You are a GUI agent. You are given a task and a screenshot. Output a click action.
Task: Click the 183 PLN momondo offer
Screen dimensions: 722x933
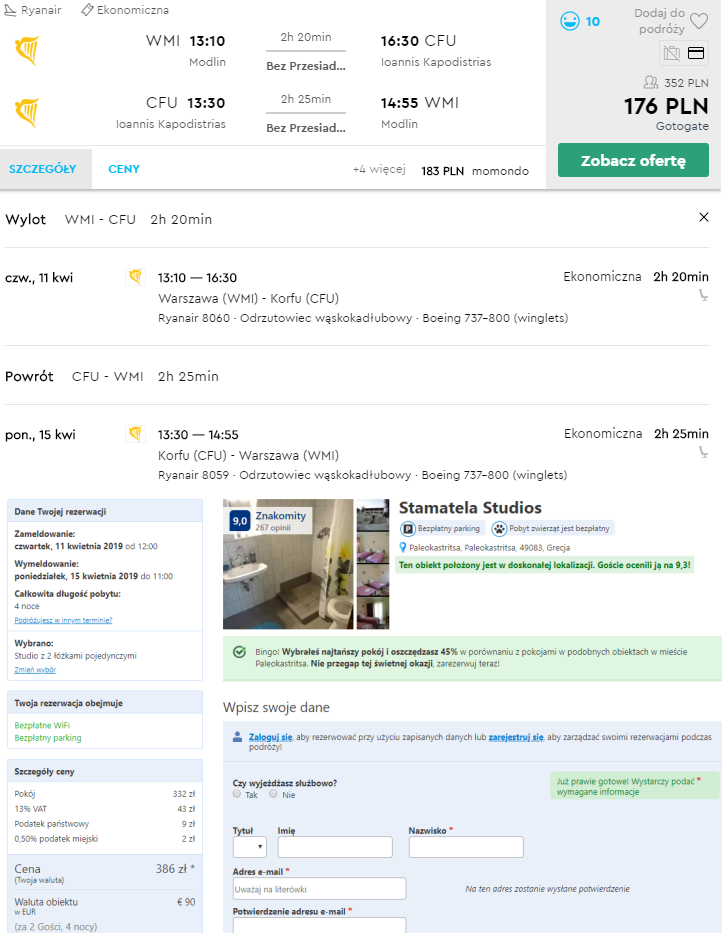pos(475,171)
